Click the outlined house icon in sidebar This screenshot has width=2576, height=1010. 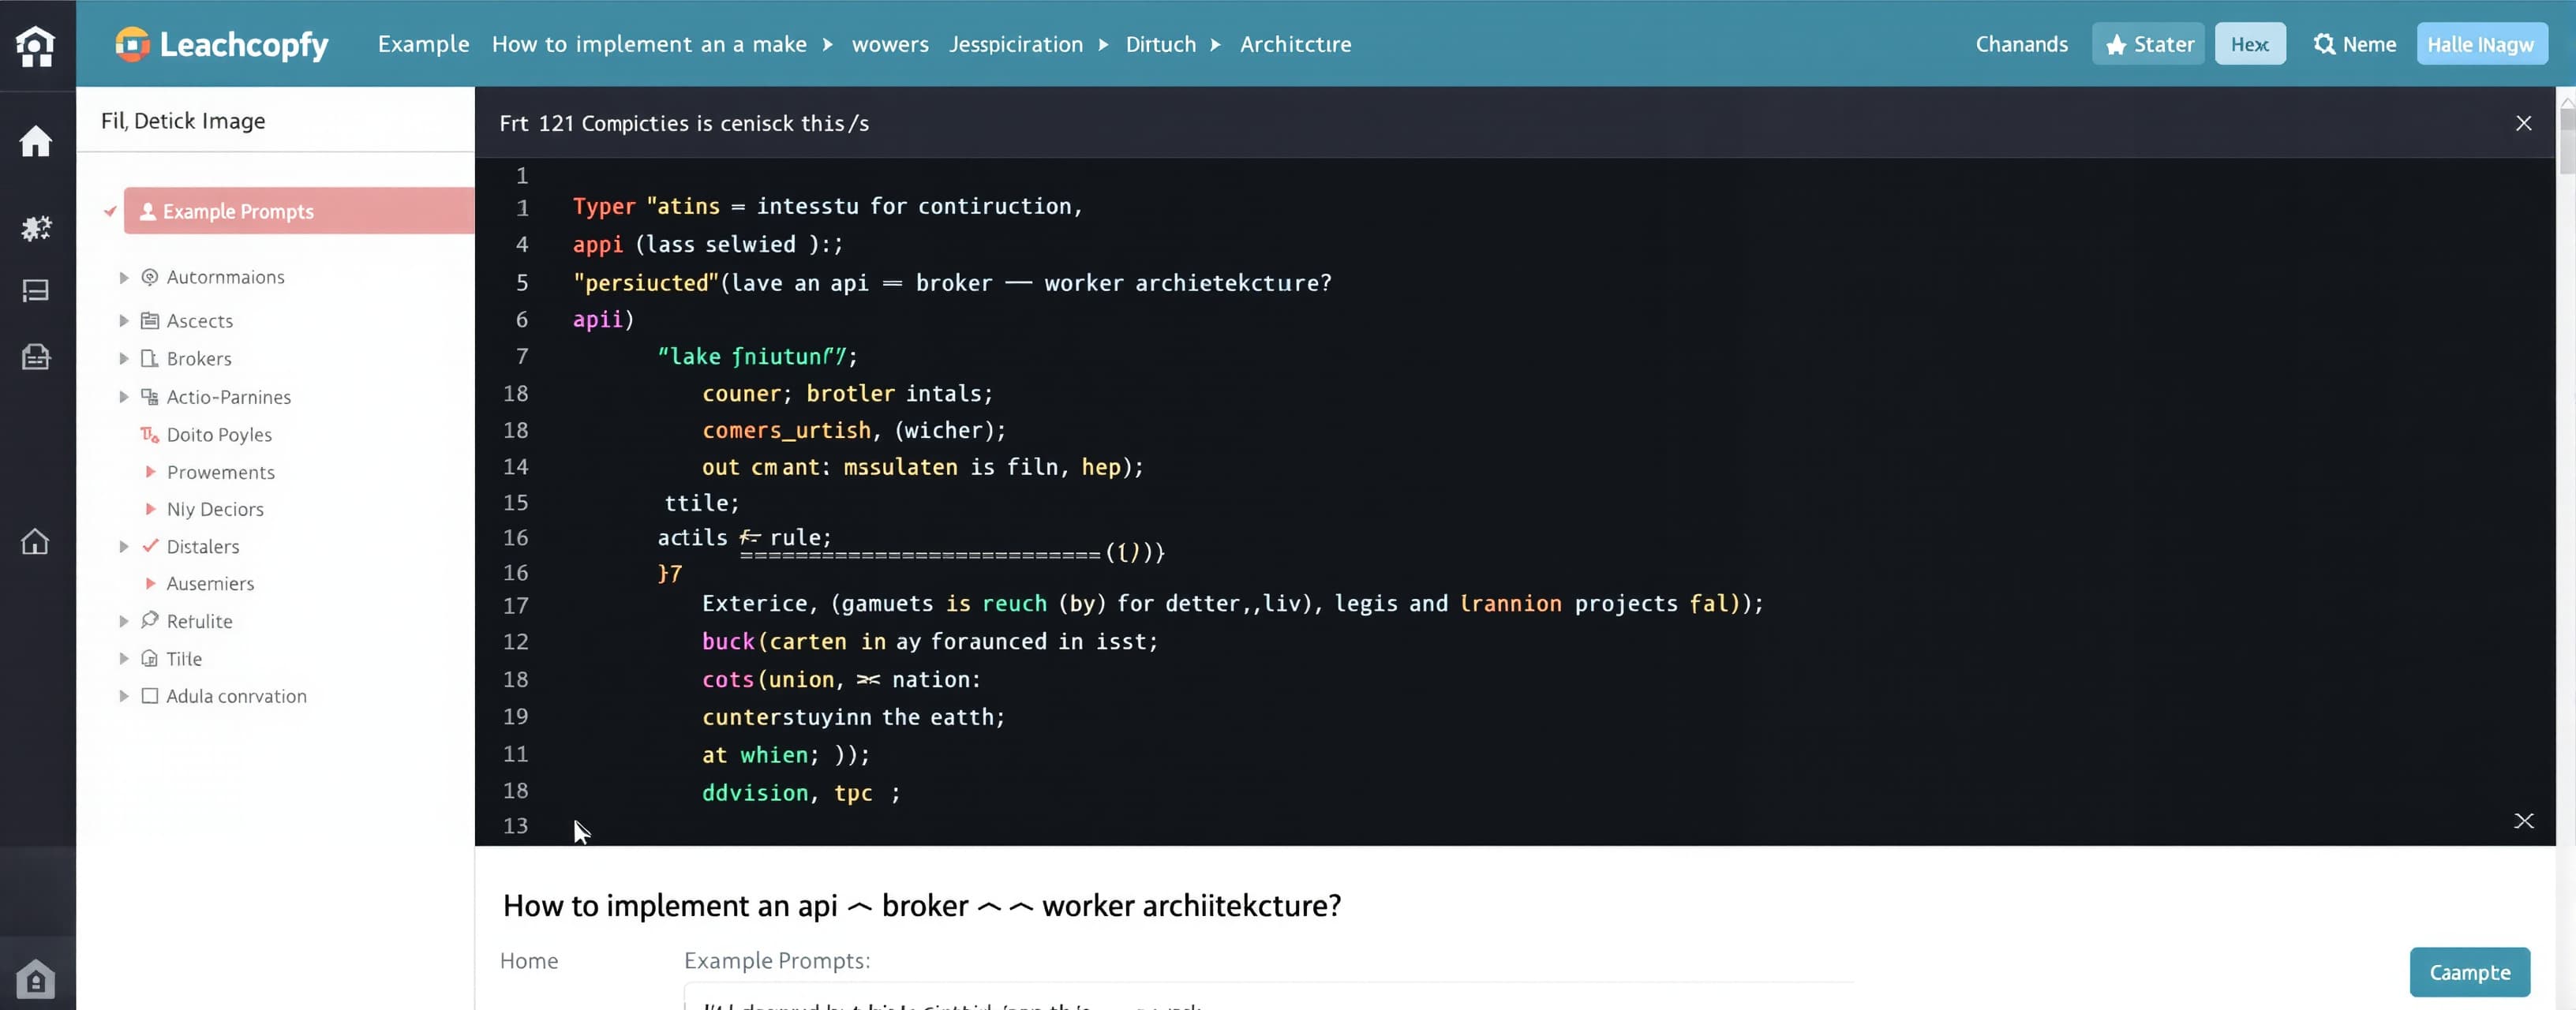click(x=35, y=541)
